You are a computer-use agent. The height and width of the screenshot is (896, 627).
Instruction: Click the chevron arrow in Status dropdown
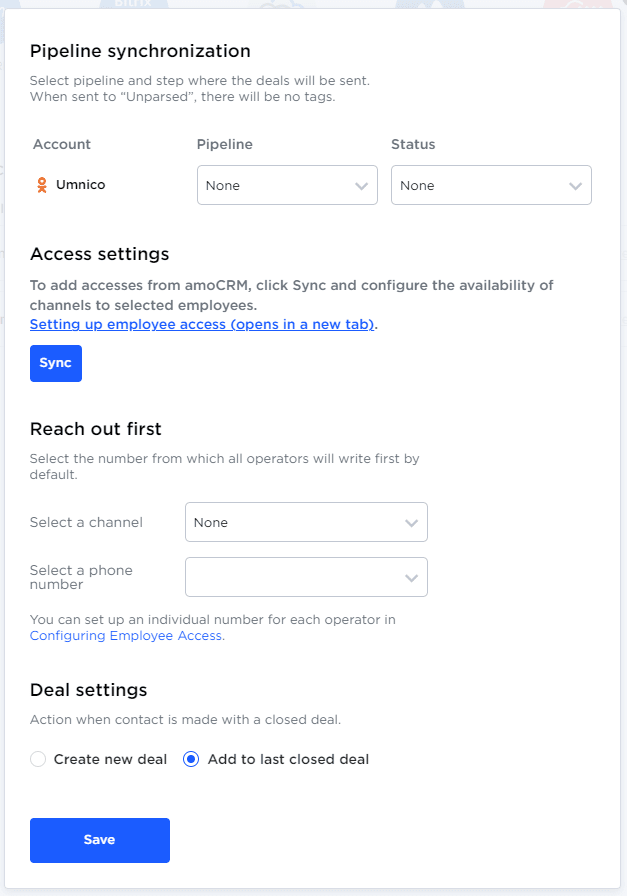coord(575,186)
